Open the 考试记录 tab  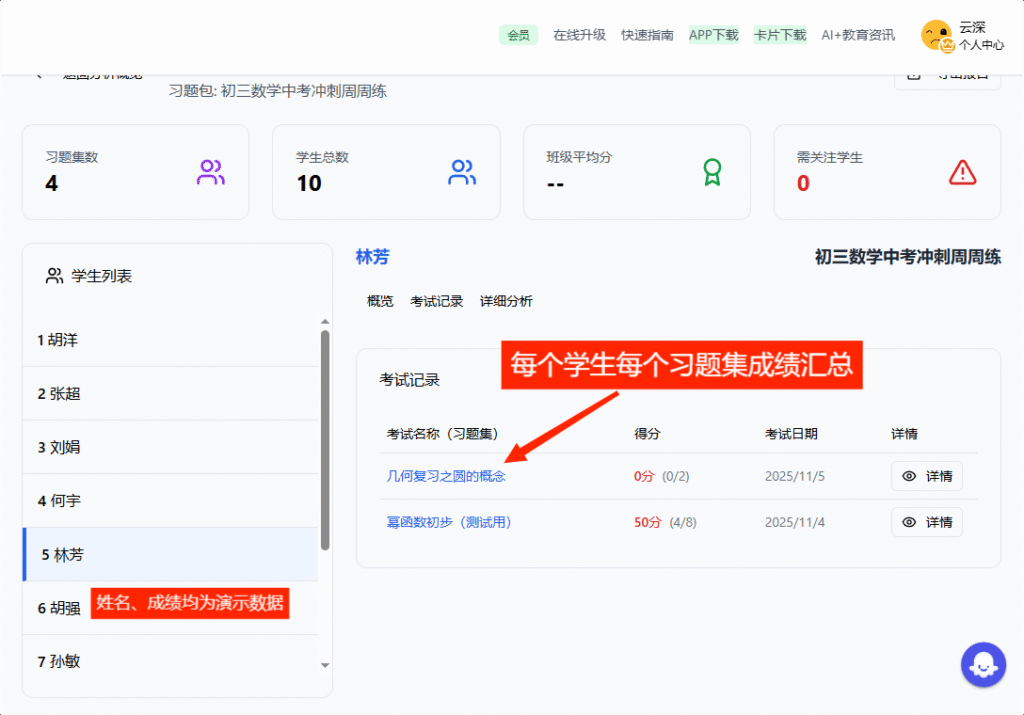point(437,301)
